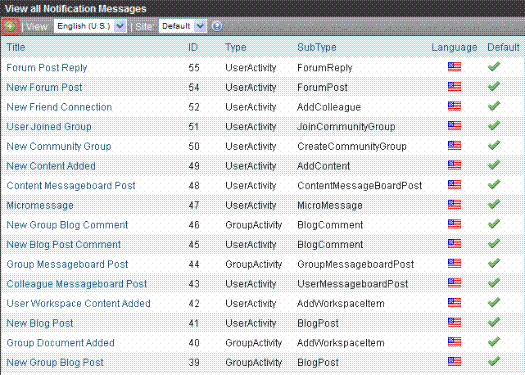Click the SubType column header
525x375 pixels.
point(317,47)
